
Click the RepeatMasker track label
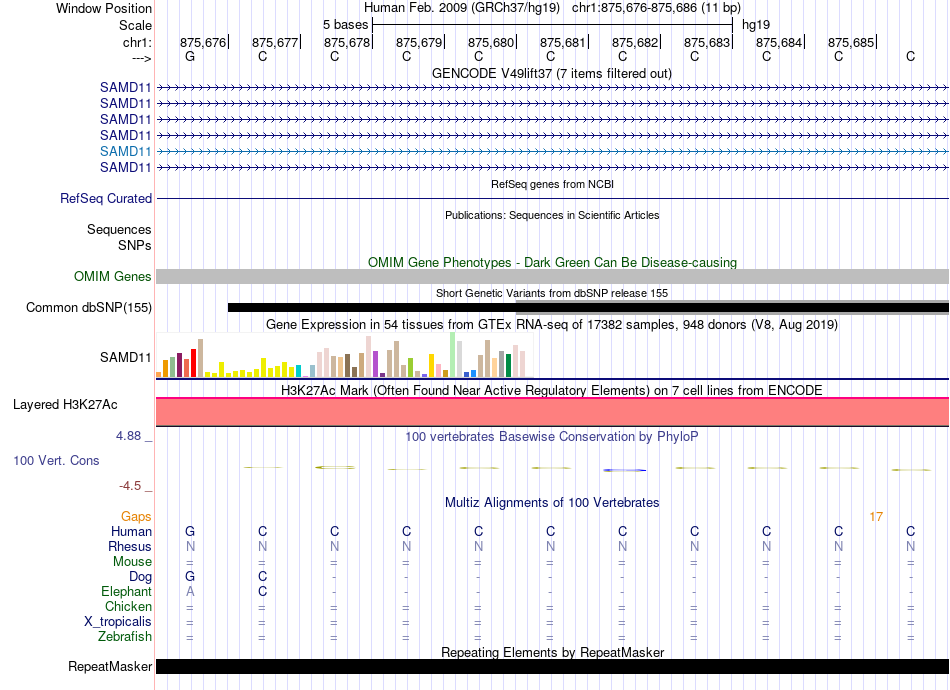[110, 666]
